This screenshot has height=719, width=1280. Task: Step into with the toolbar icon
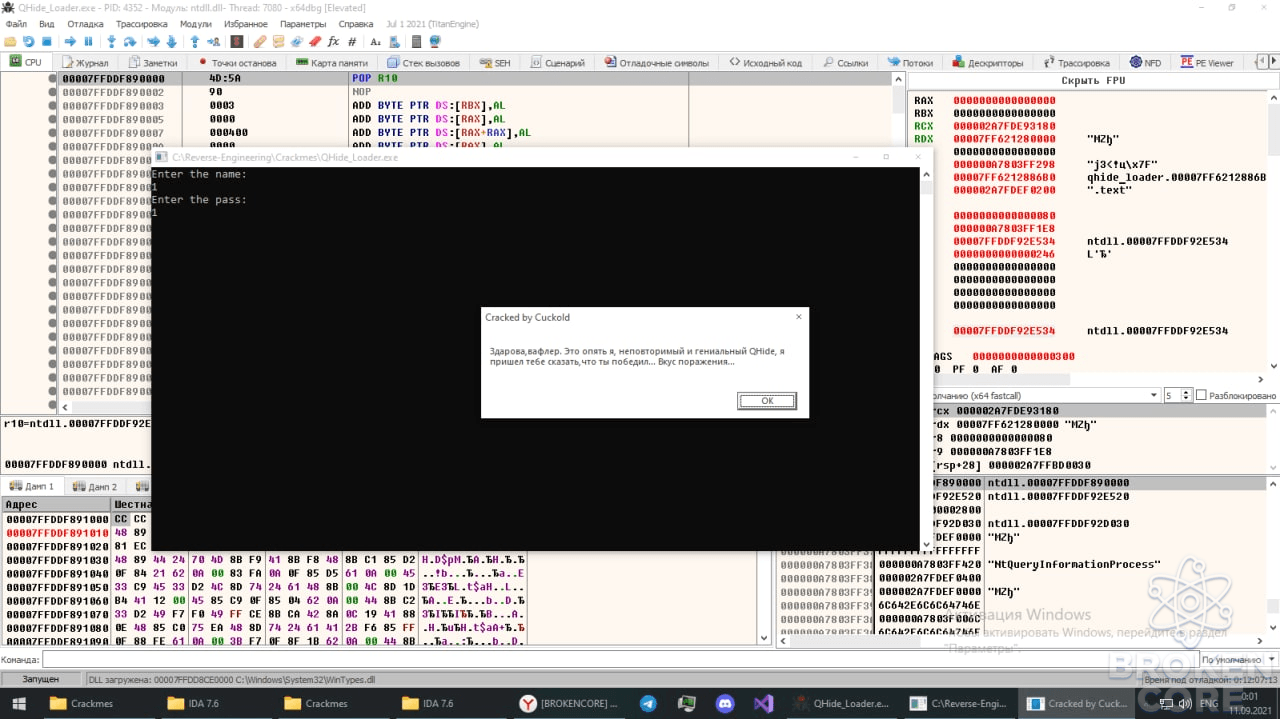click(111, 42)
